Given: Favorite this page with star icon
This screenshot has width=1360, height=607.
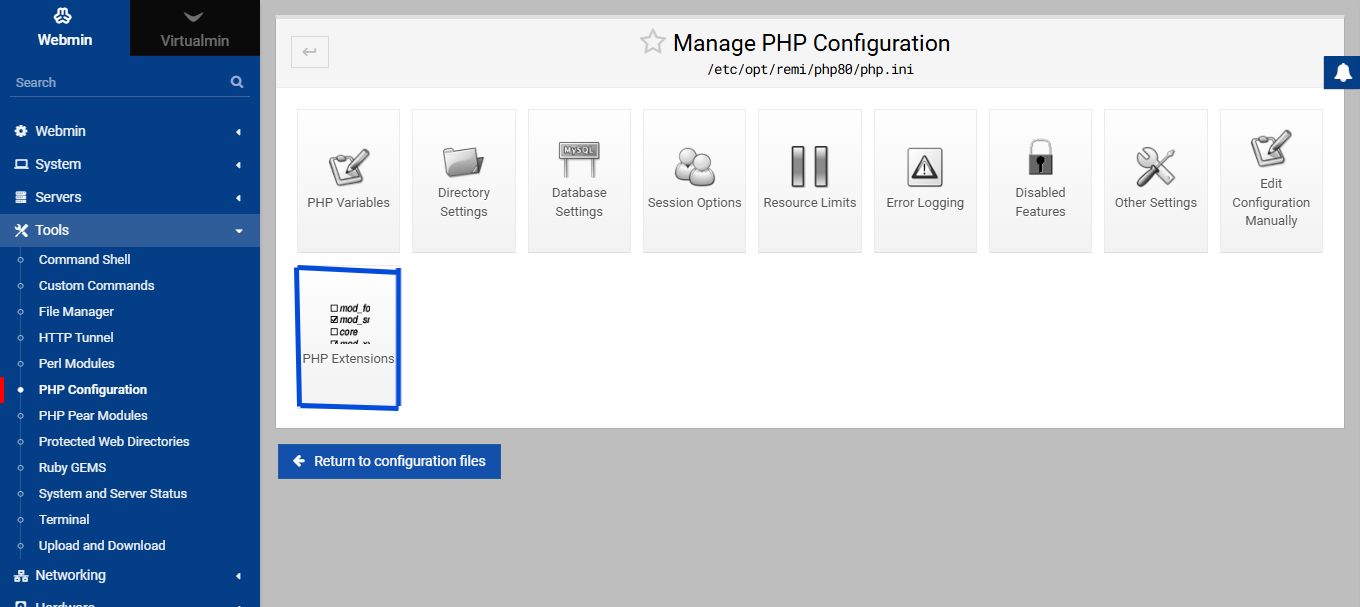Looking at the screenshot, I should [x=652, y=42].
